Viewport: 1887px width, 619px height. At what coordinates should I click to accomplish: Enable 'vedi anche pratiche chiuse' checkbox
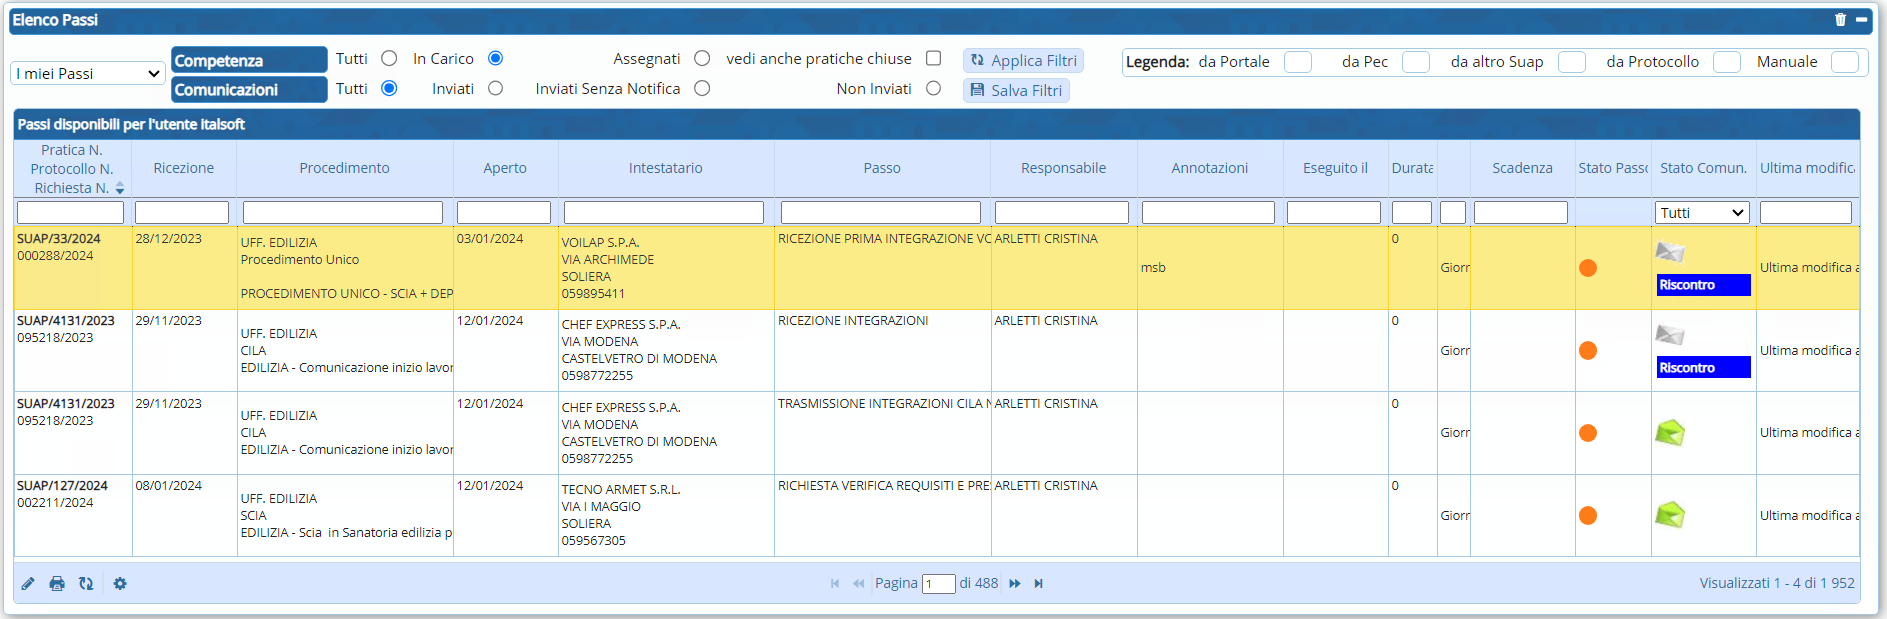933,59
